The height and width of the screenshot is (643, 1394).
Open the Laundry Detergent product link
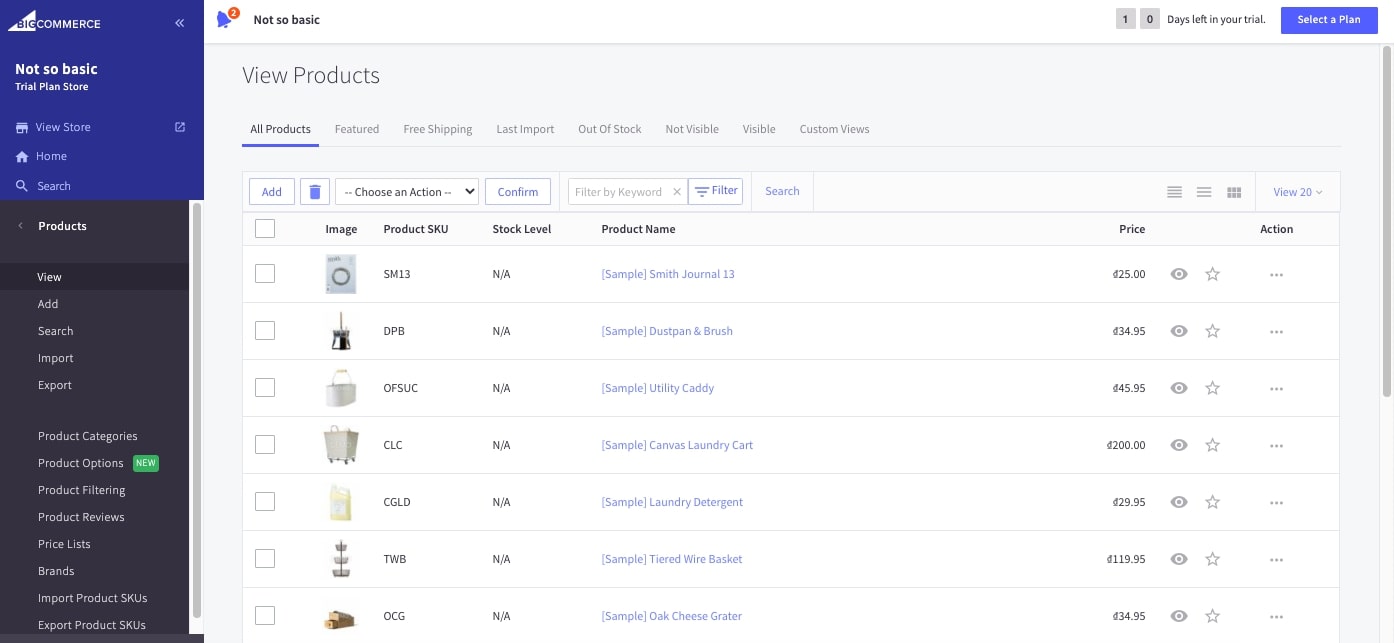671,502
